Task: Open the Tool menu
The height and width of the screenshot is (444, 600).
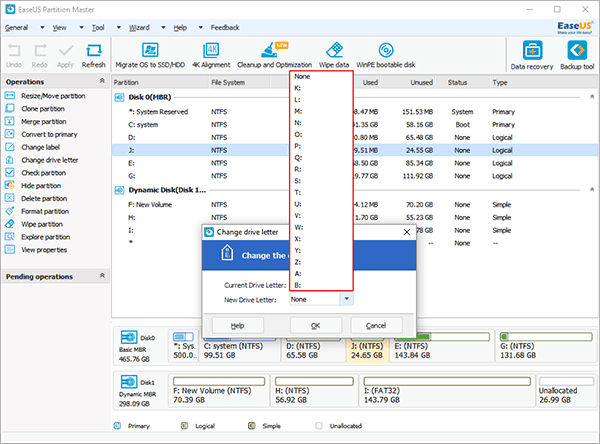Action: 98,28
